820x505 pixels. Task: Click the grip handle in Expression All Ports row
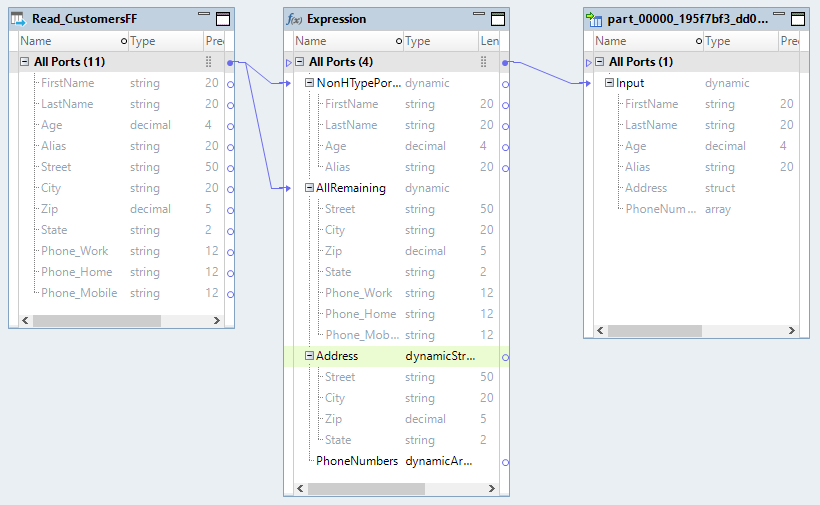click(483, 62)
